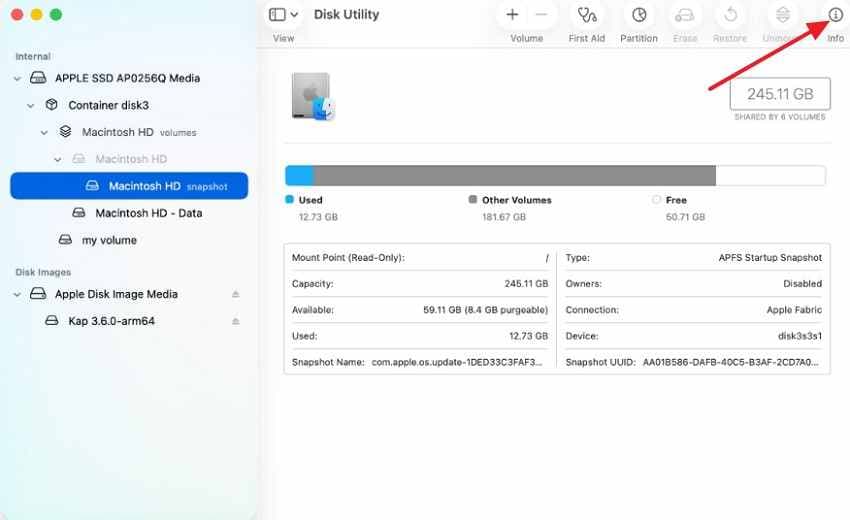This screenshot has width=850, height=520.
Task: Click the my volume drive icon
Action: (x=65, y=240)
